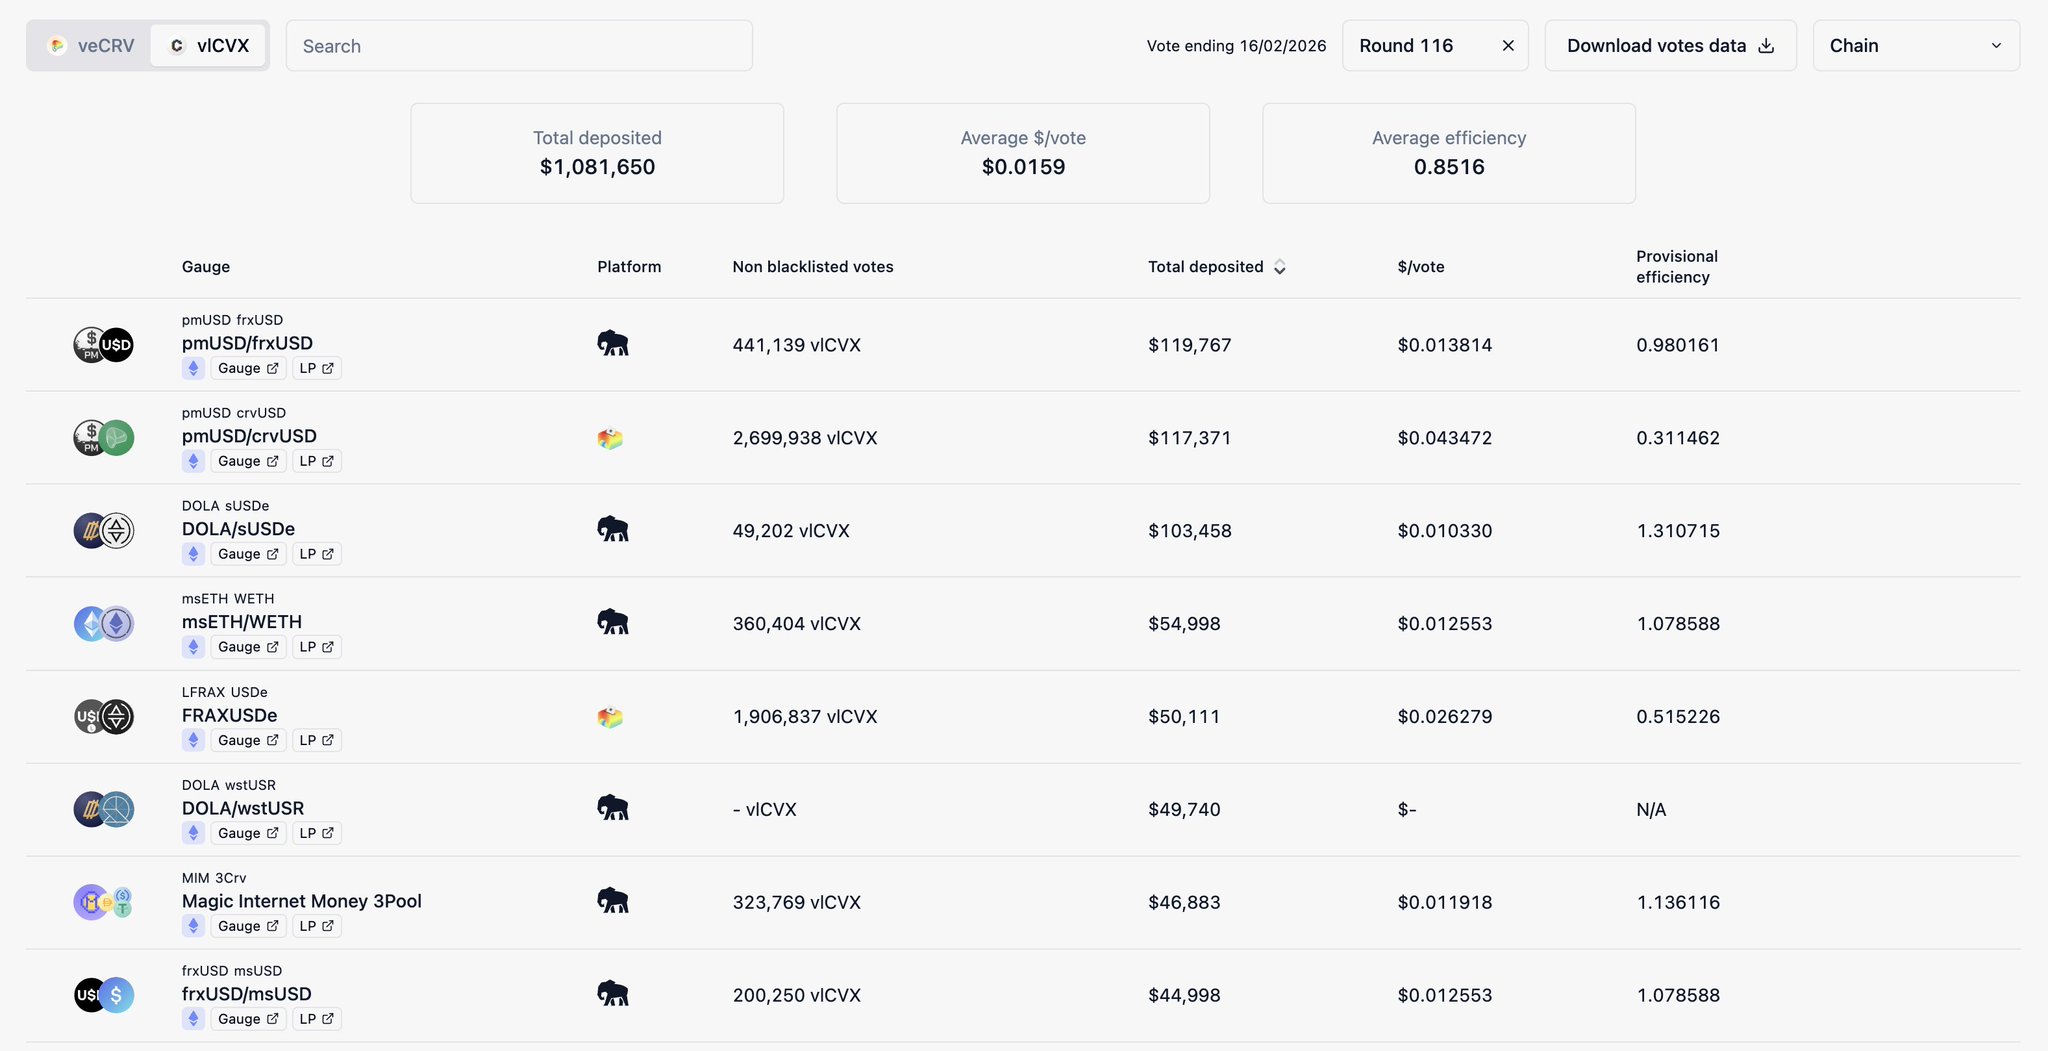Click the elephant platform icon for pmUSD/frxUSD
This screenshot has height=1051, width=2048.
612,344
